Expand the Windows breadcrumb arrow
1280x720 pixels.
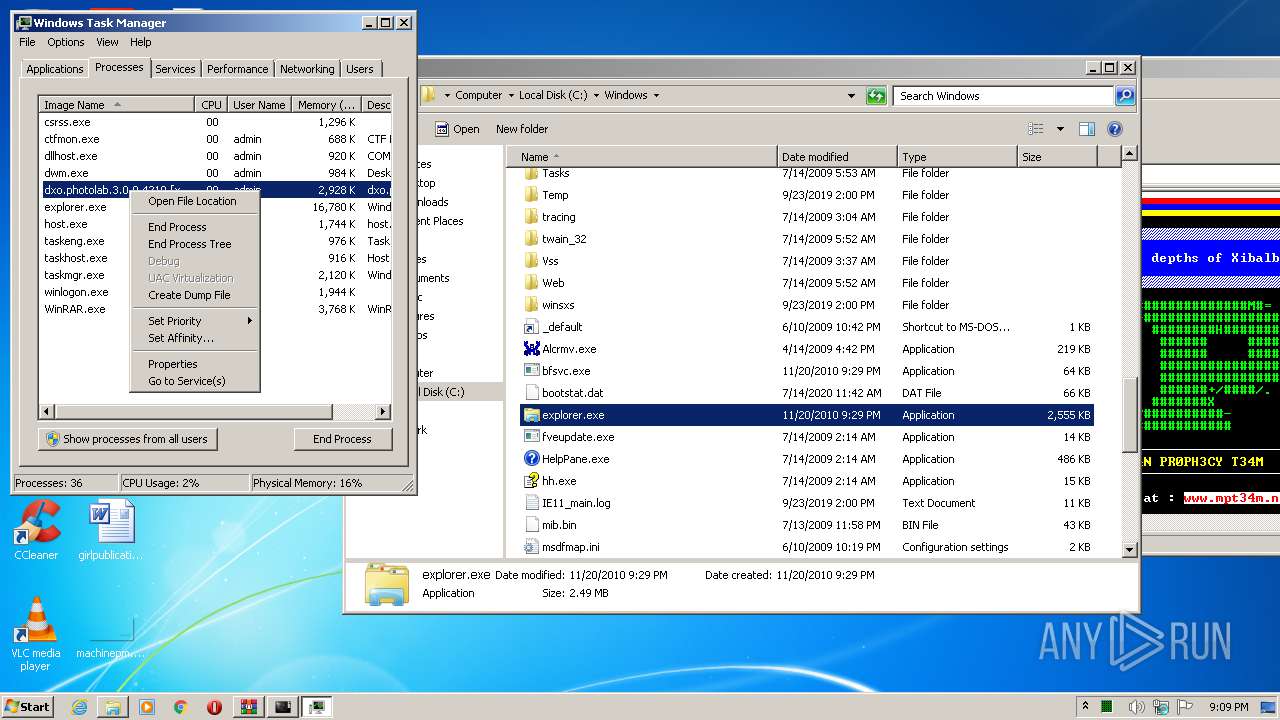656,96
